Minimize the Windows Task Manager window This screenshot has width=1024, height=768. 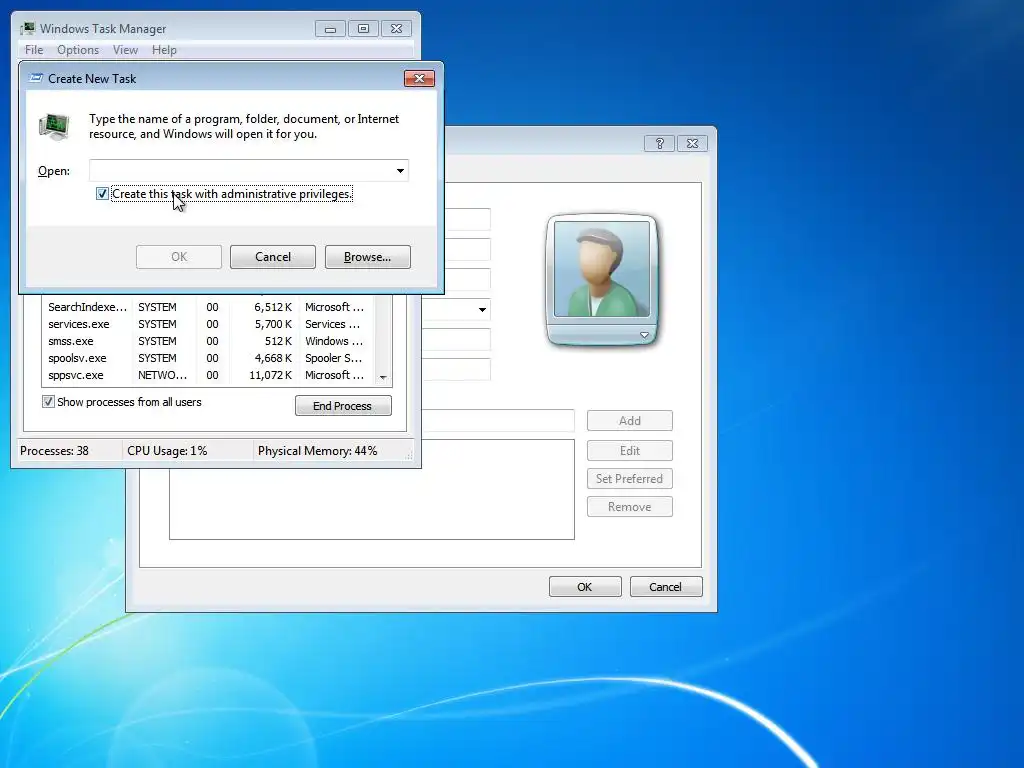[x=330, y=29]
